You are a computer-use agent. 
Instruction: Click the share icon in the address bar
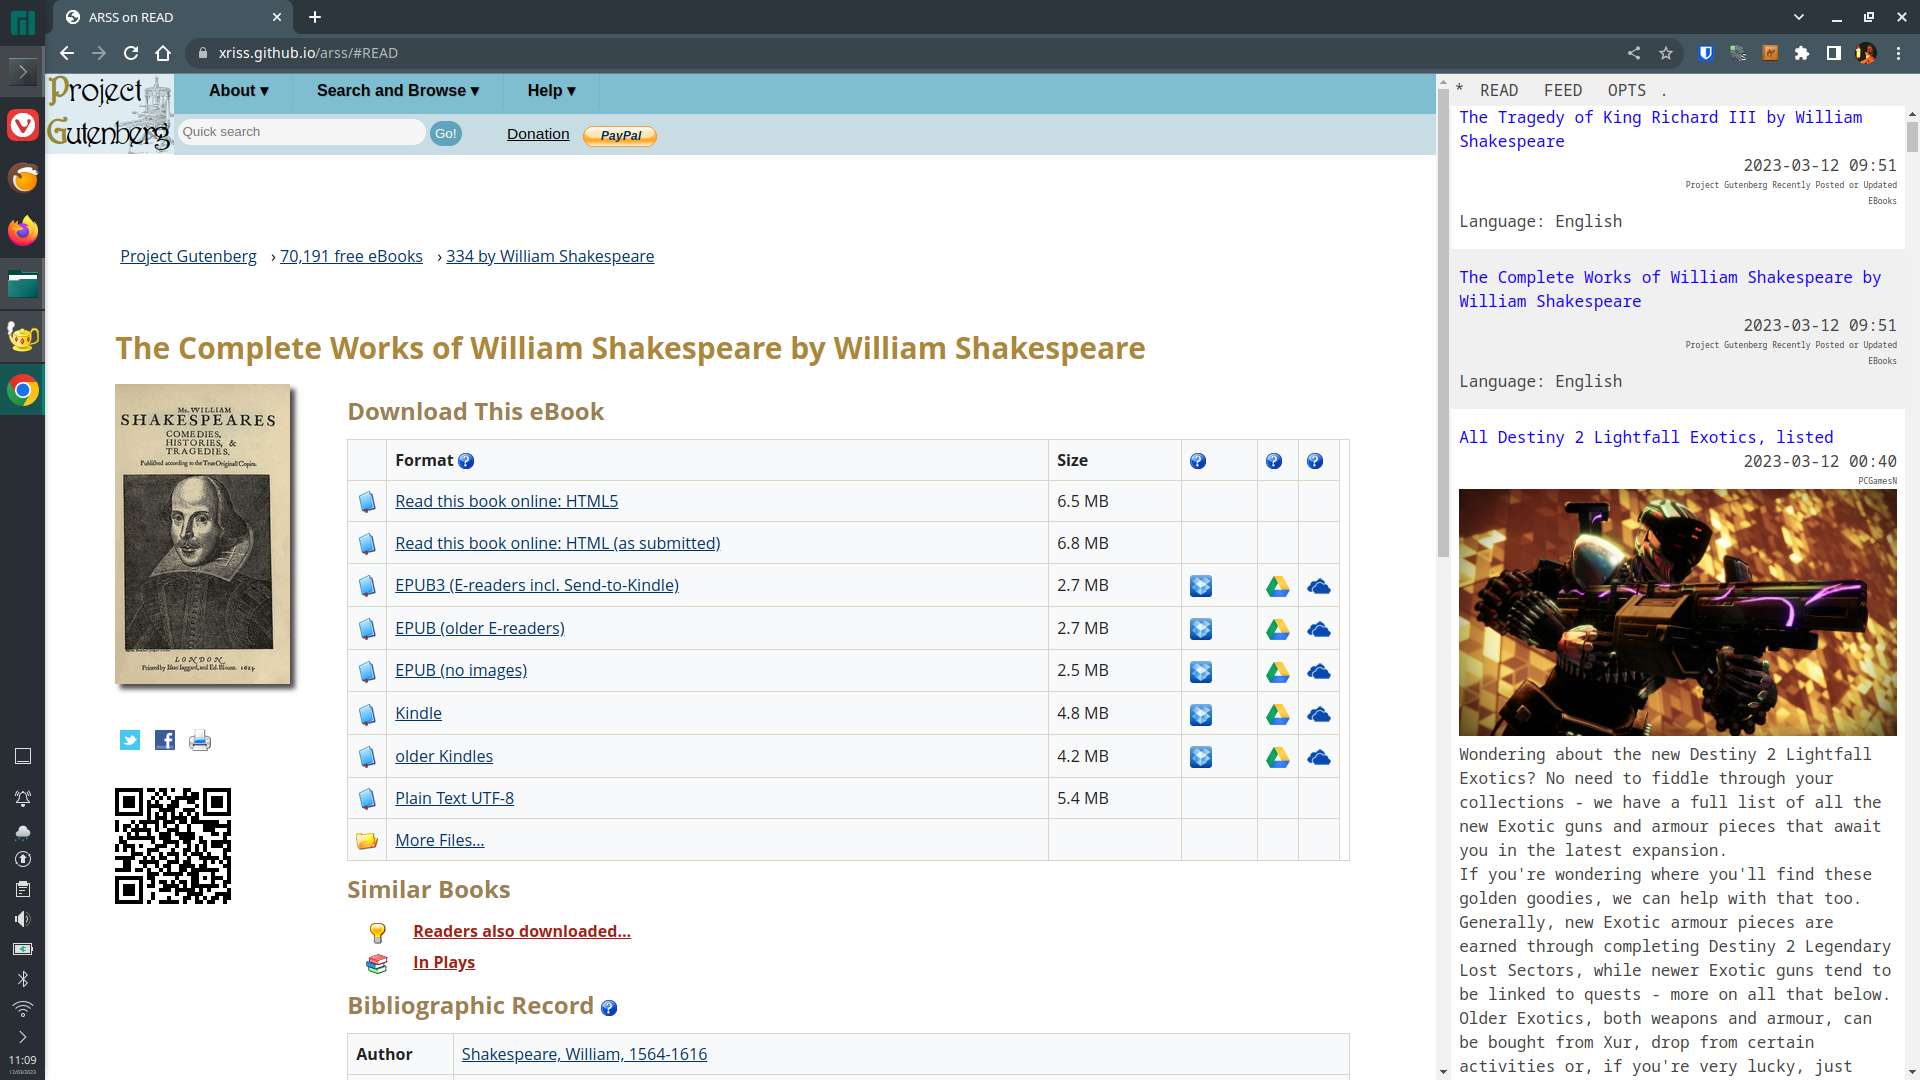coord(1634,53)
